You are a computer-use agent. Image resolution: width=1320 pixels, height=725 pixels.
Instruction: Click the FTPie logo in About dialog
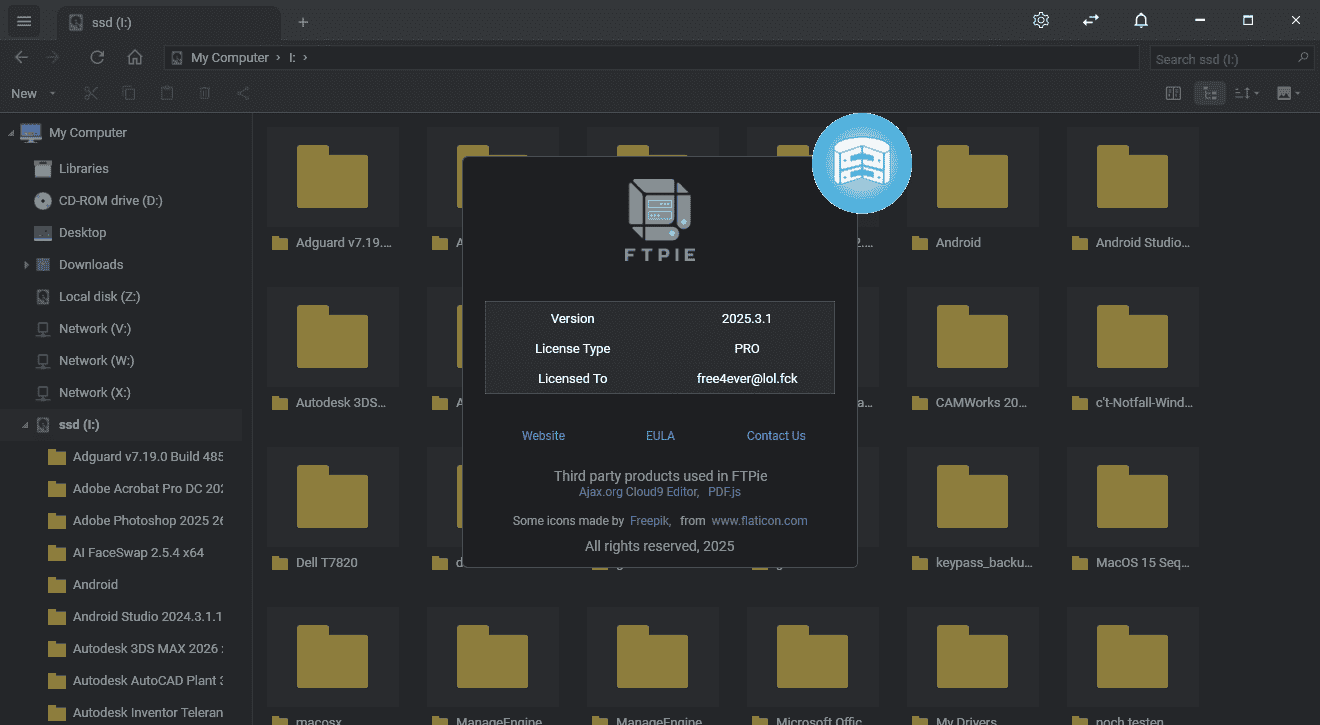coord(660,220)
